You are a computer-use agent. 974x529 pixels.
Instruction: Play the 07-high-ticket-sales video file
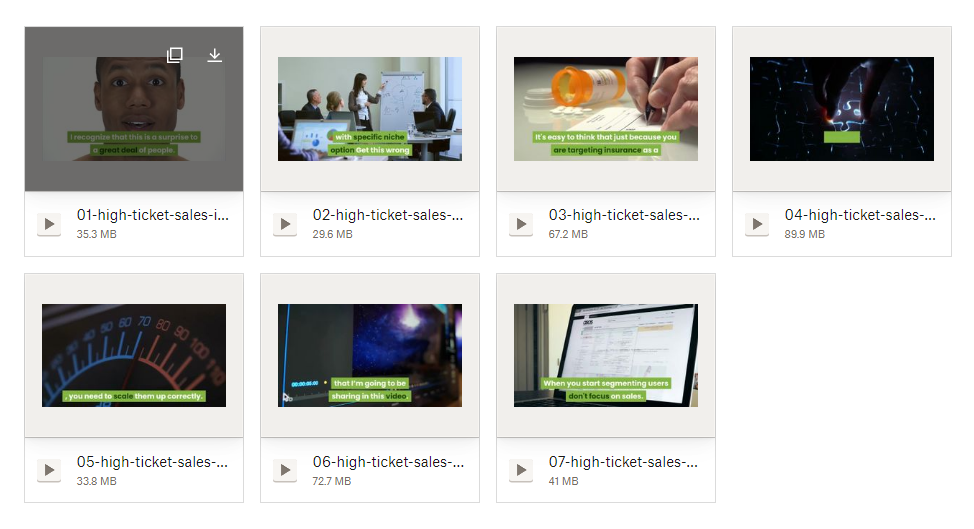point(521,470)
